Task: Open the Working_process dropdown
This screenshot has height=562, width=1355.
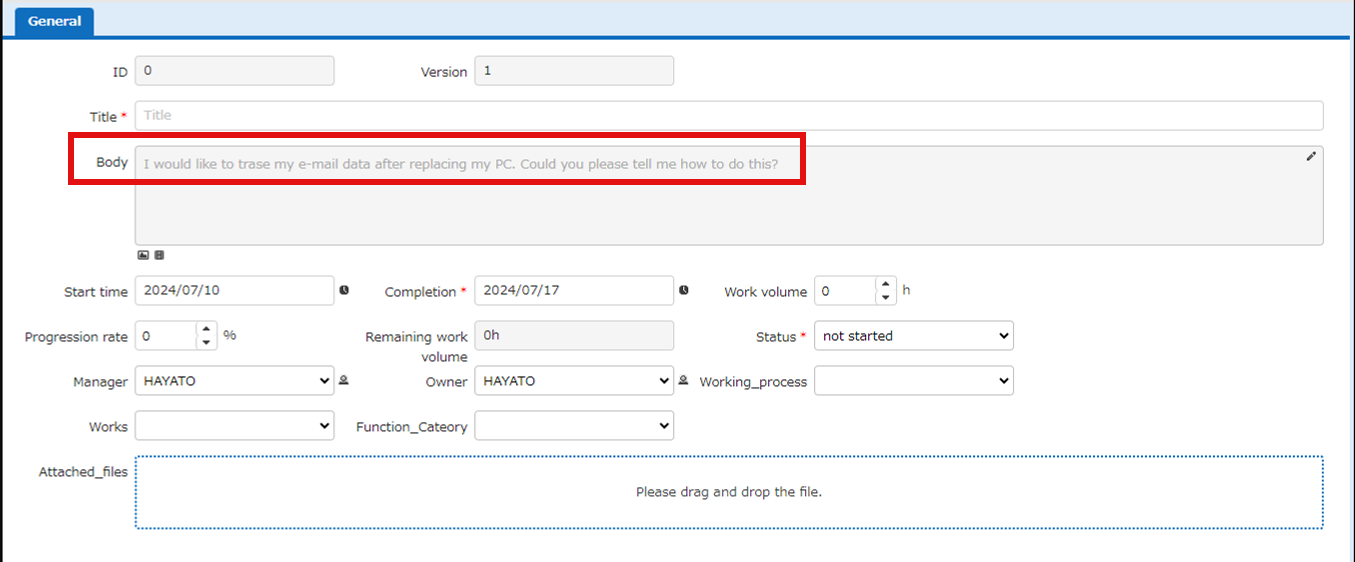Action: 914,381
